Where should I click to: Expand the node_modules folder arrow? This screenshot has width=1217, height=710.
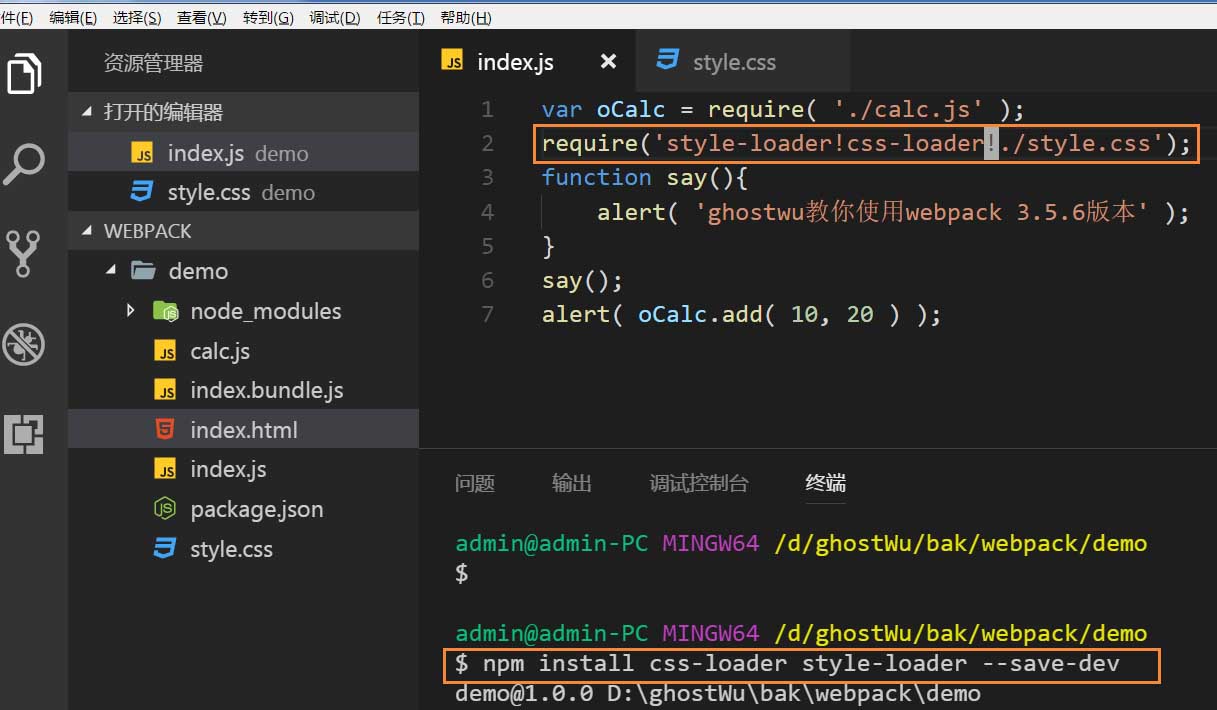tap(131, 311)
